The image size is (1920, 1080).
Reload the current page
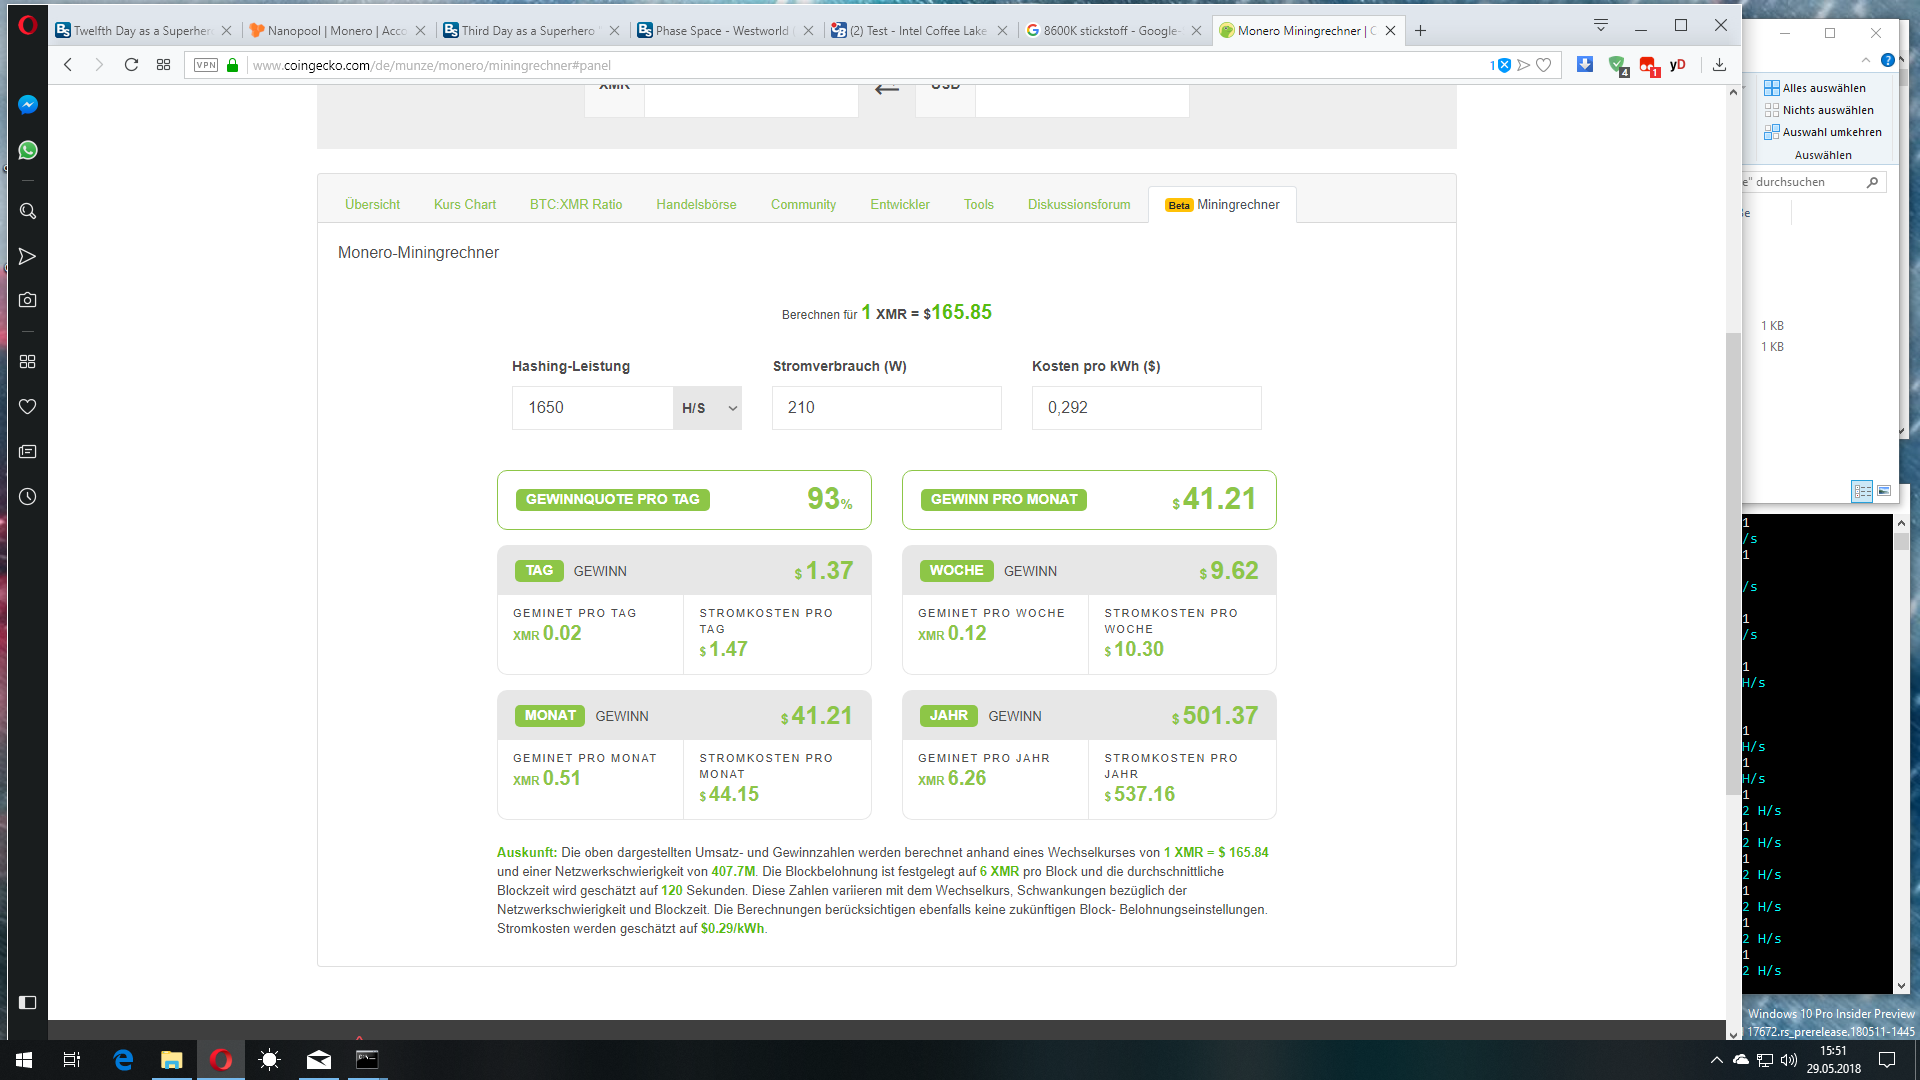[x=131, y=65]
